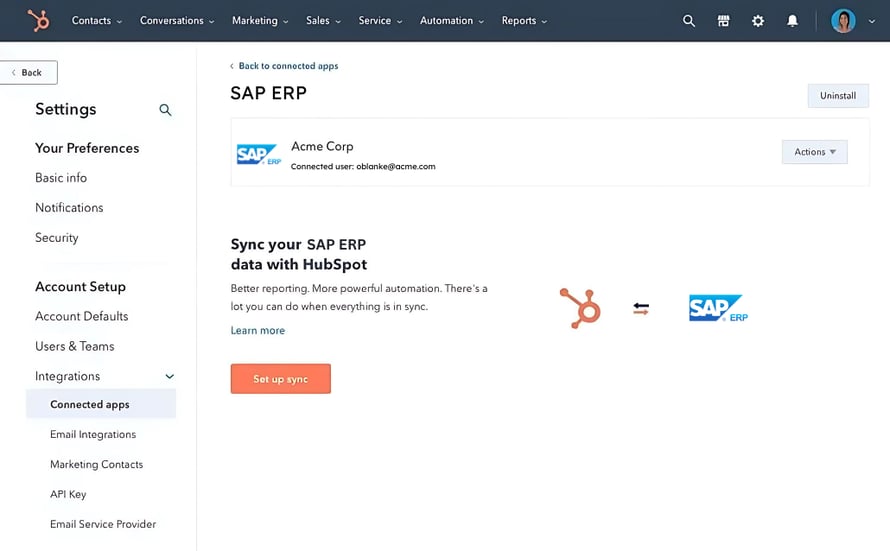
Task: Click the Sync your SAP ERP heading
Action: [x=299, y=254]
